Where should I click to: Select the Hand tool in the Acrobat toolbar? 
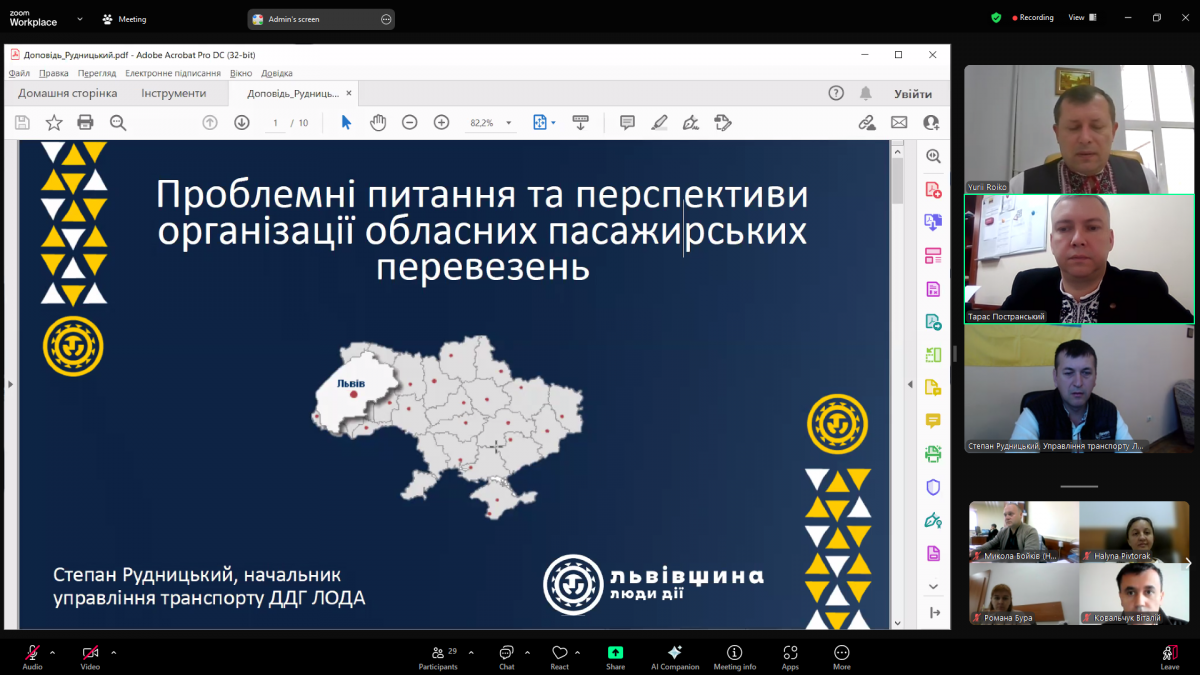(x=377, y=122)
